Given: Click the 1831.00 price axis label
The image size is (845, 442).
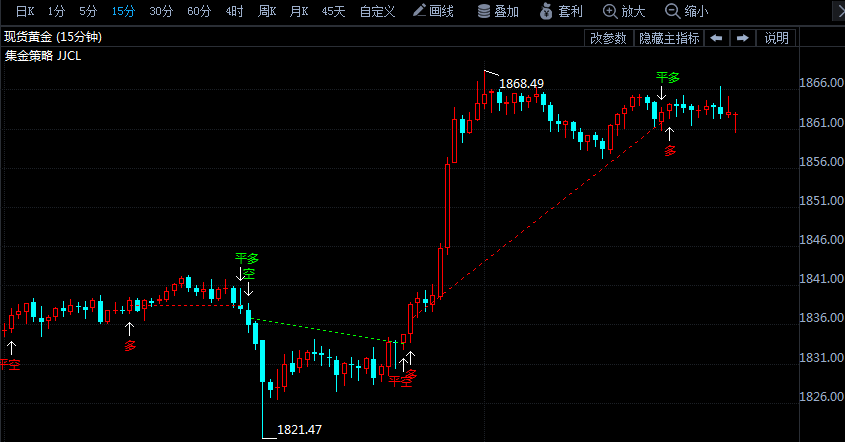Looking at the screenshot, I should [x=821, y=358].
